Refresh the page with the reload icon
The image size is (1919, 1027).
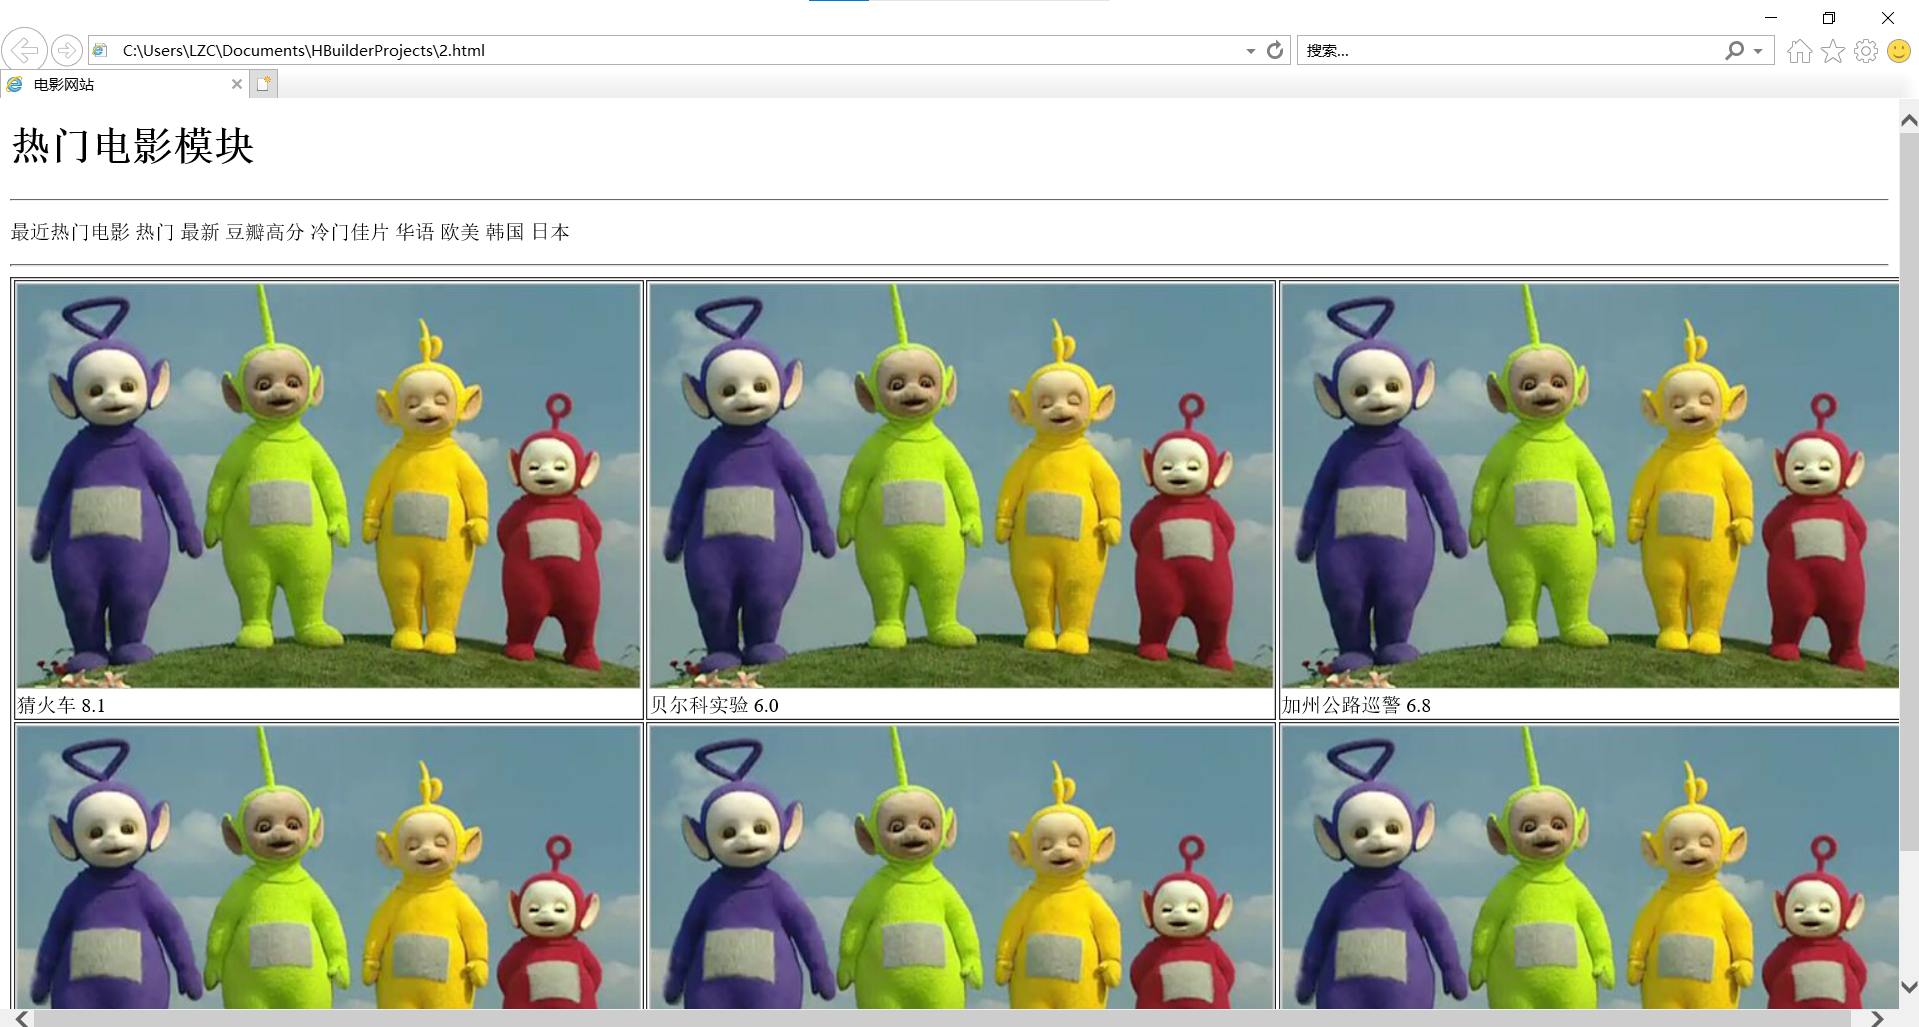(1275, 50)
